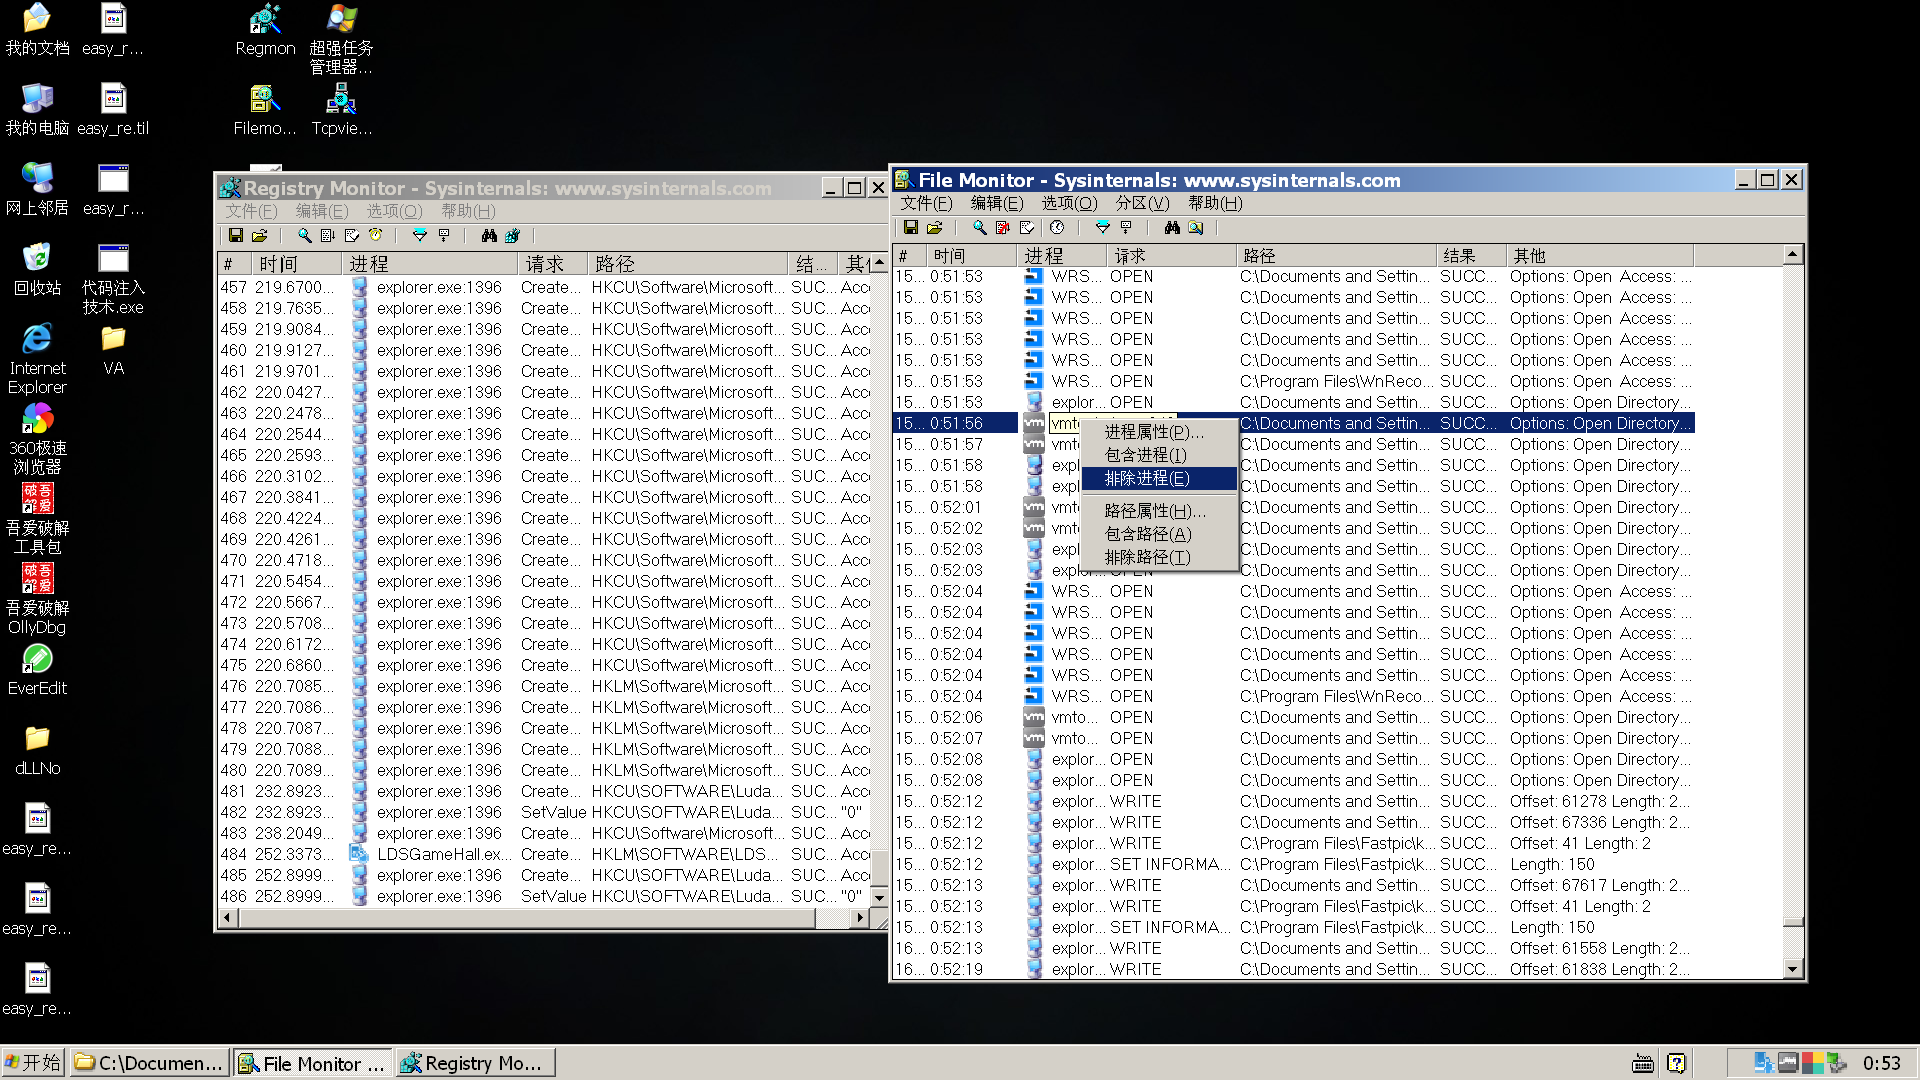Switch to C:\Documen... taskbar button
The height and width of the screenshot is (1080, 1920).
(x=150, y=1063)
